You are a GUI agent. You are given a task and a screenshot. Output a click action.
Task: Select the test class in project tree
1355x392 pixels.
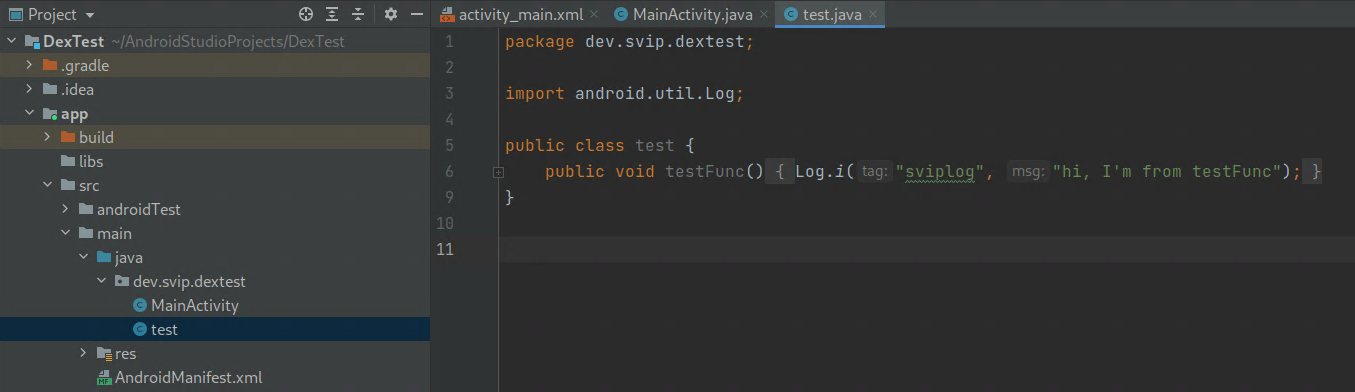click(164, 329)
